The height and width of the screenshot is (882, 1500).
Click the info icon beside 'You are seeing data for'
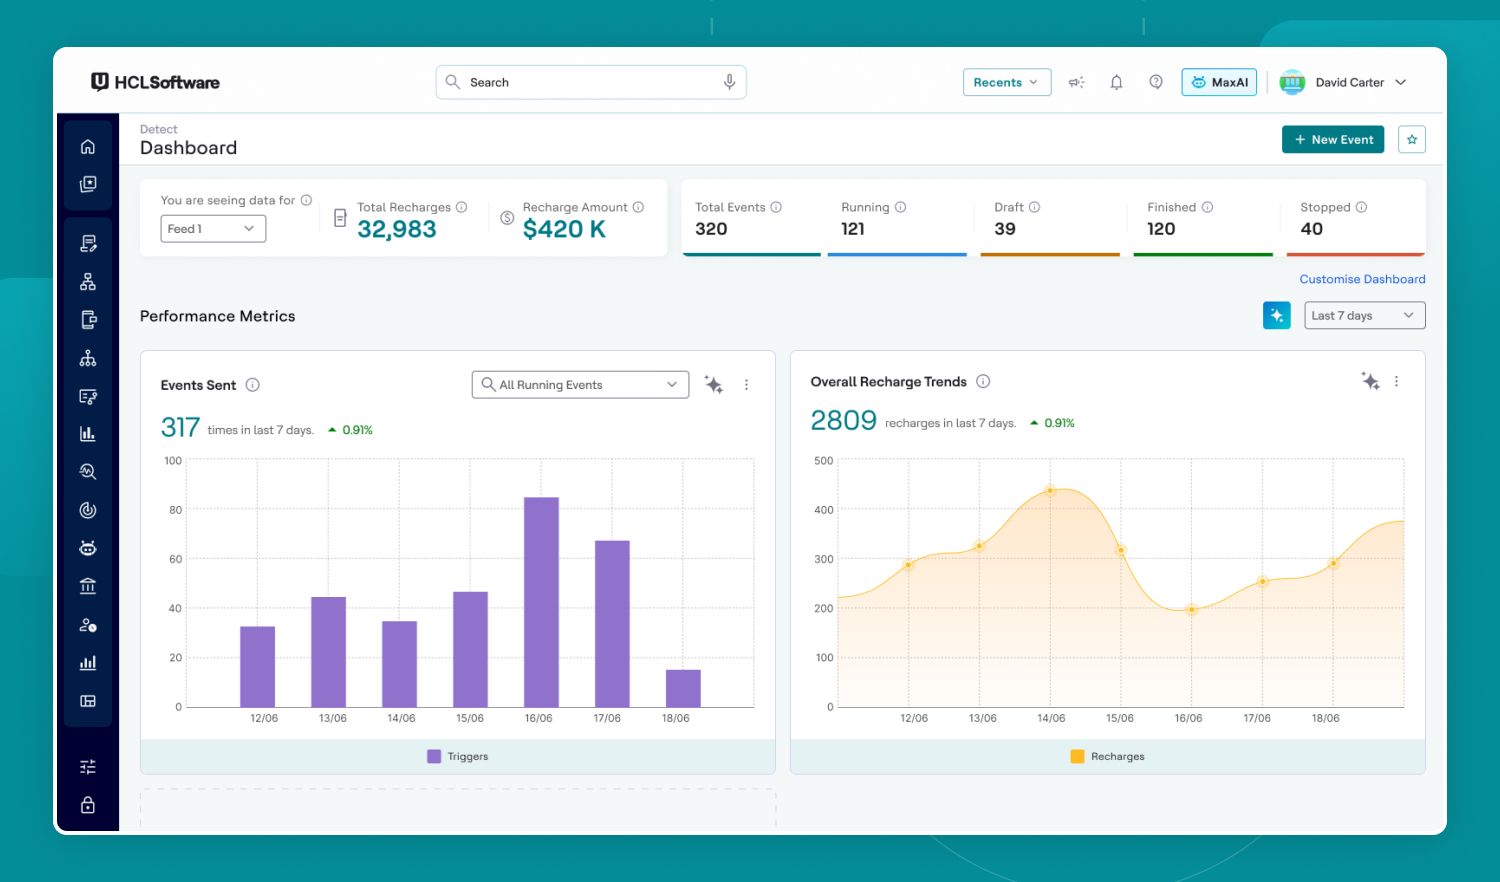(x=306, y=200)
